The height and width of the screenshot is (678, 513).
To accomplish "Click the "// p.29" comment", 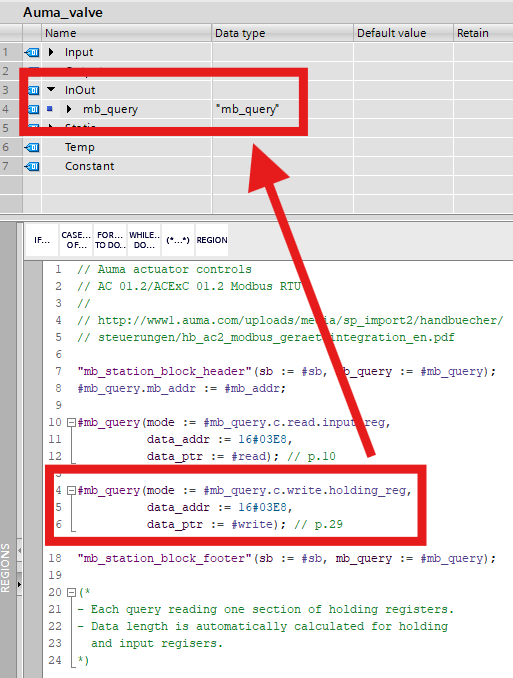I will [318, 524].
